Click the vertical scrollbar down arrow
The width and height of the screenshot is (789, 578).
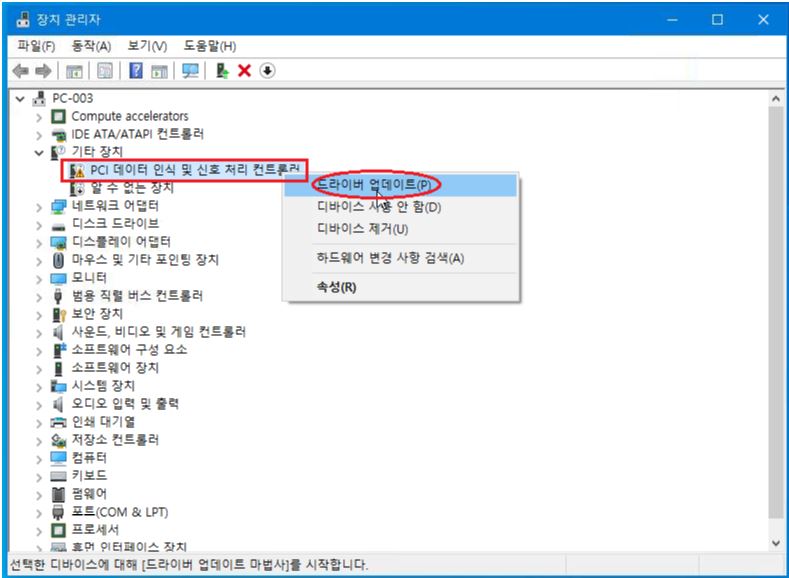point(777,541)
